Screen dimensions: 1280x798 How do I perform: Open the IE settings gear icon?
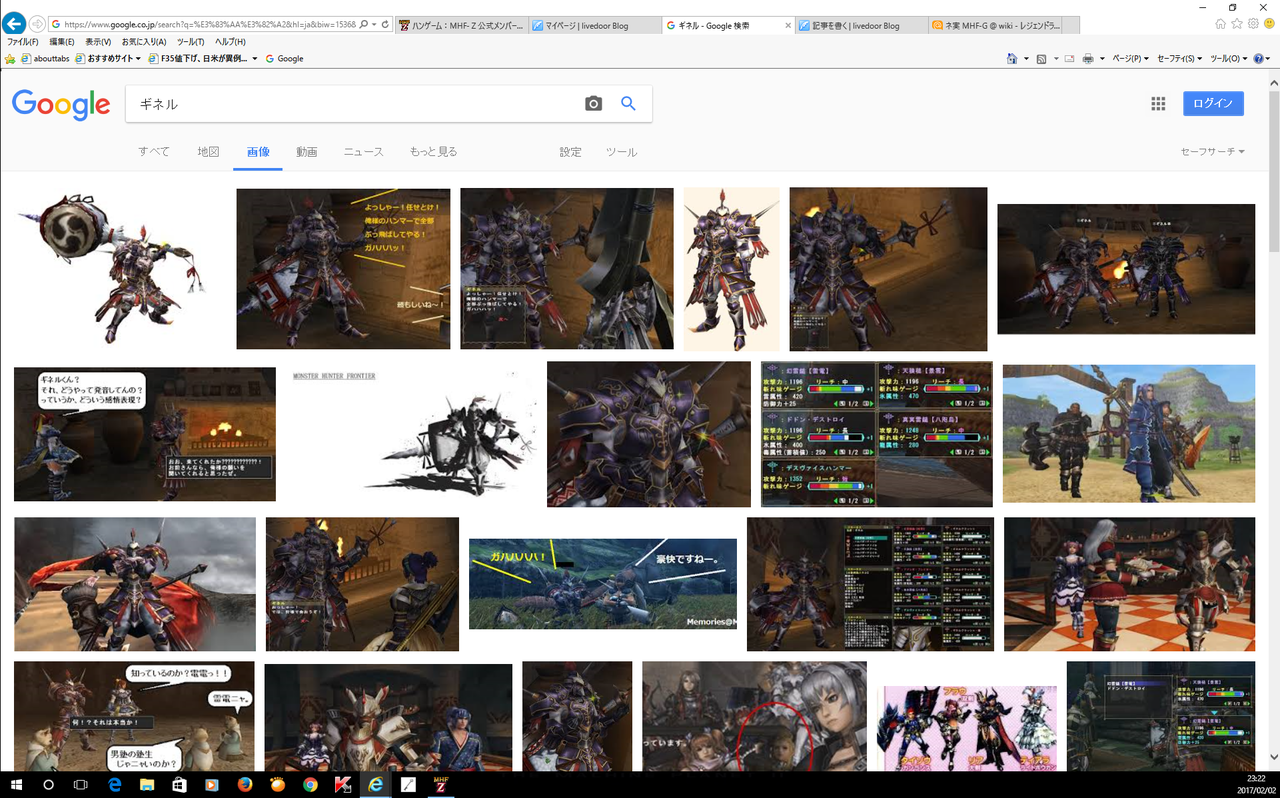1252,24
